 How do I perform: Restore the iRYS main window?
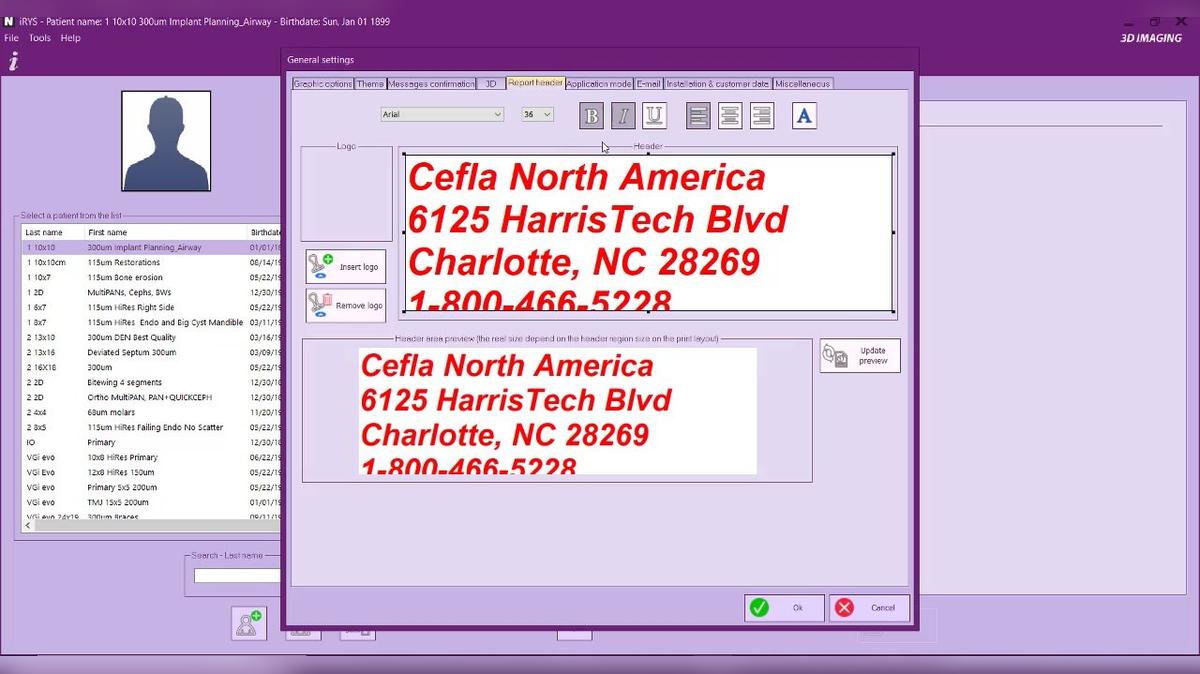(x=1154, y=21)
